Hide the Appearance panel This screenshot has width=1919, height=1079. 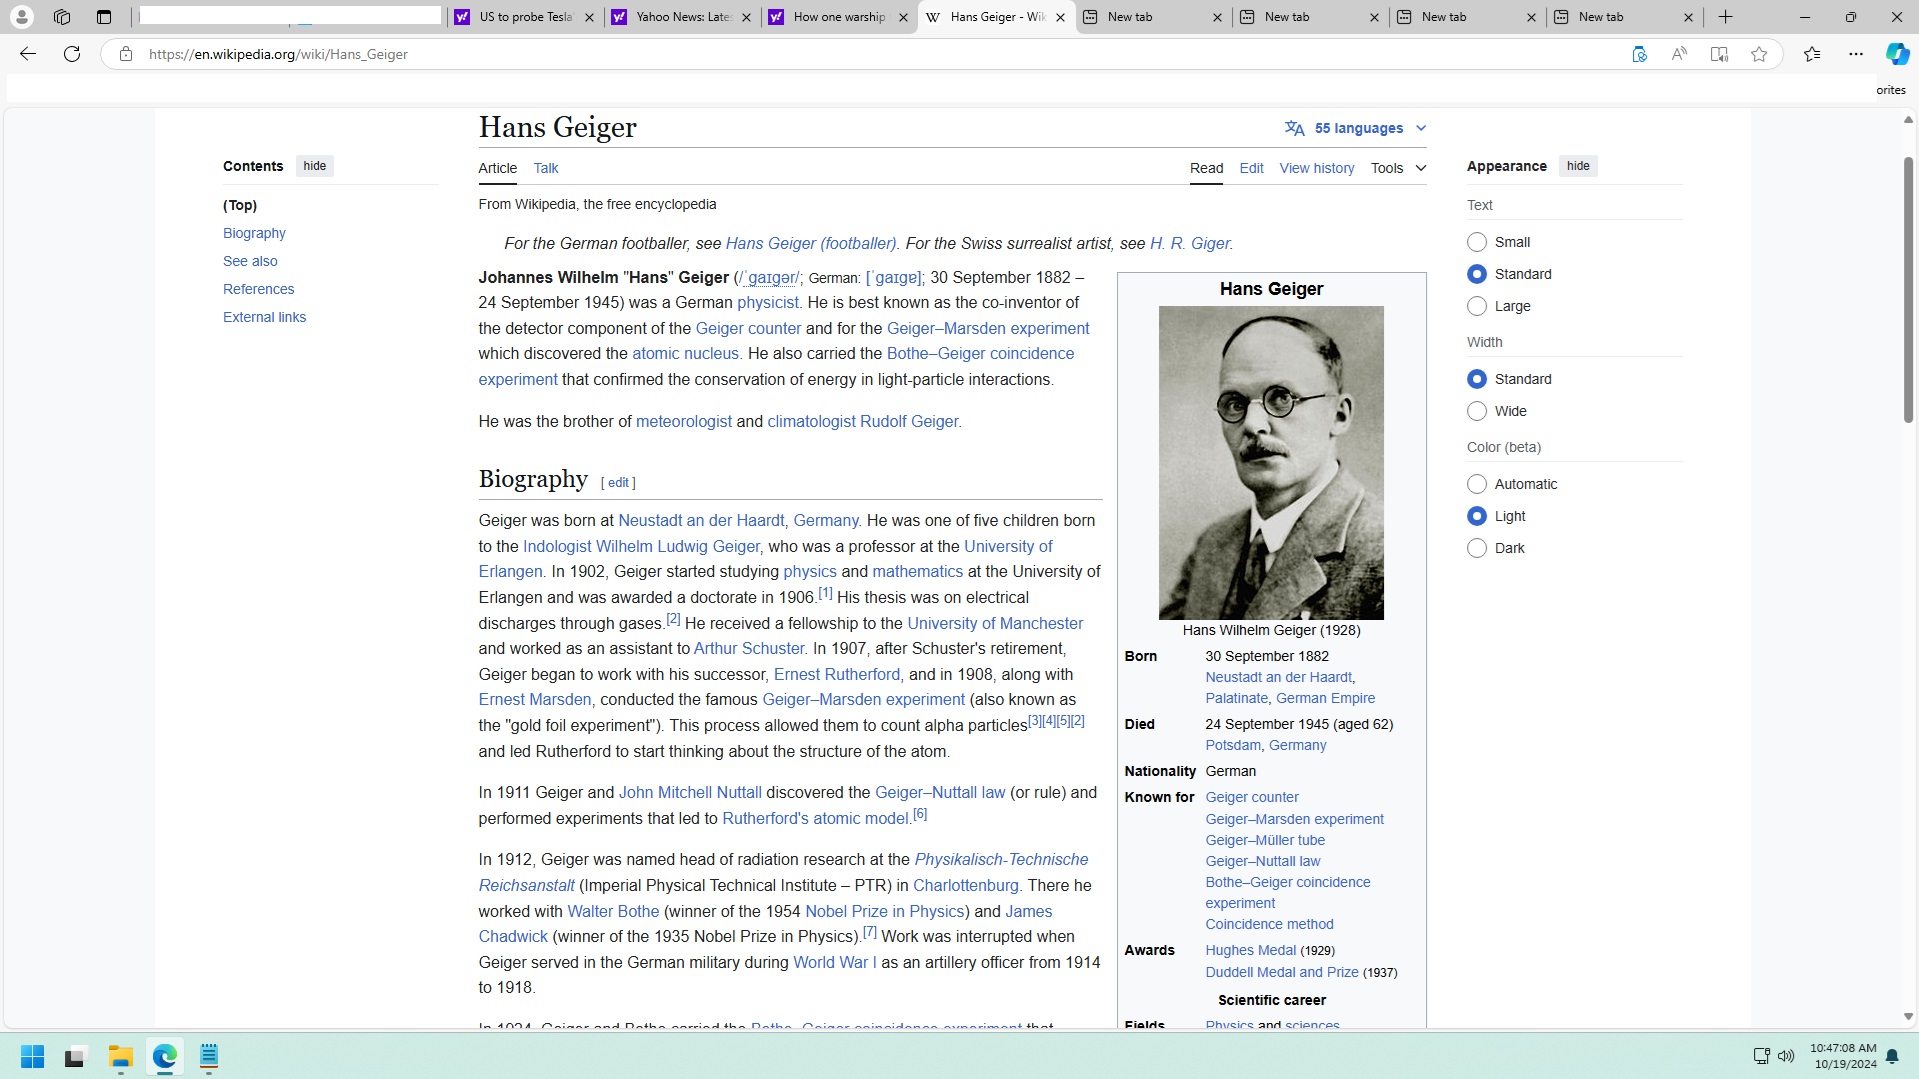pos(1578,166)
